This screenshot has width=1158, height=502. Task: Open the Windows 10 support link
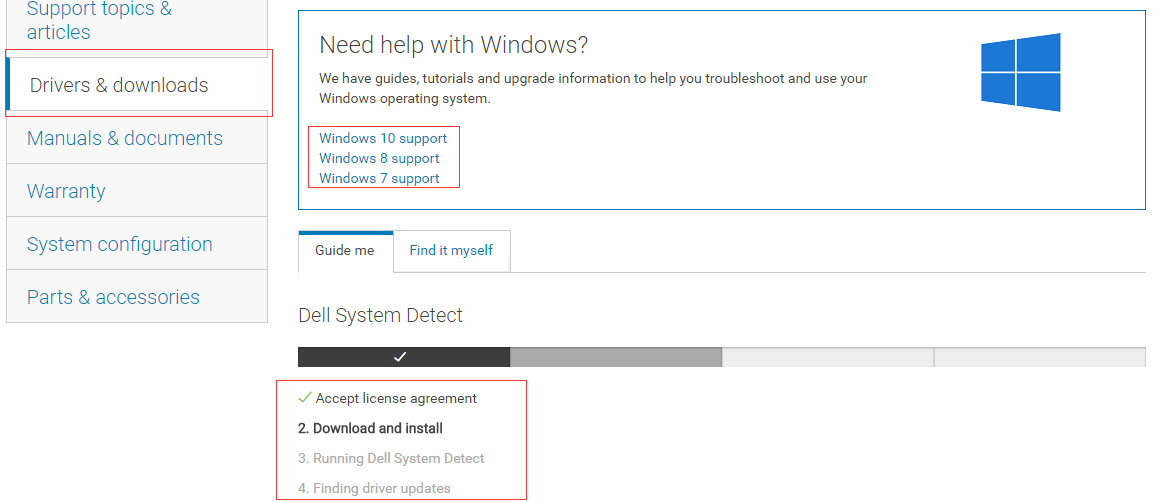tap(383, 138)
